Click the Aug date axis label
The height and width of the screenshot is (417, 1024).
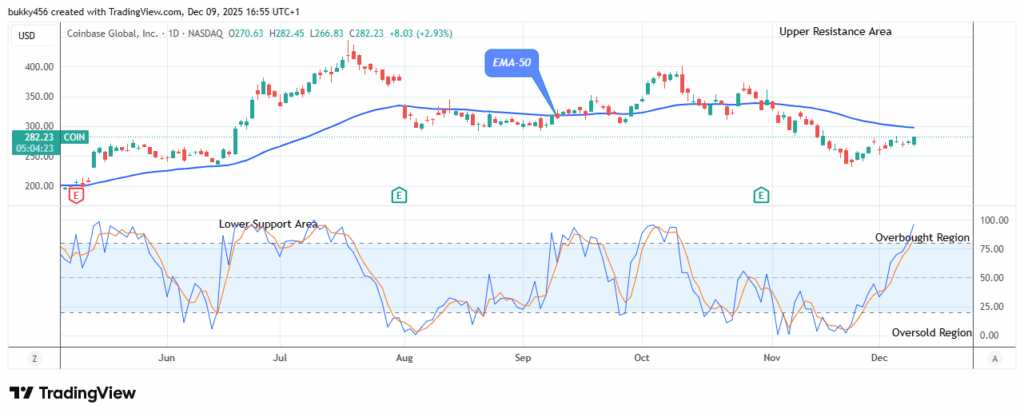point(404,358)
